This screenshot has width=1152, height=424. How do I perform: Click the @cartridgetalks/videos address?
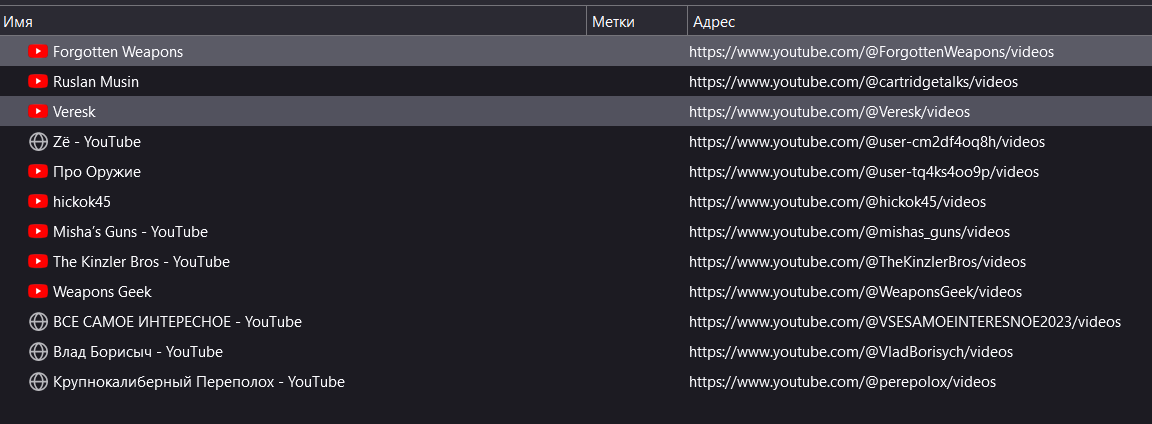pyautogui.click(x=853, y=82)
